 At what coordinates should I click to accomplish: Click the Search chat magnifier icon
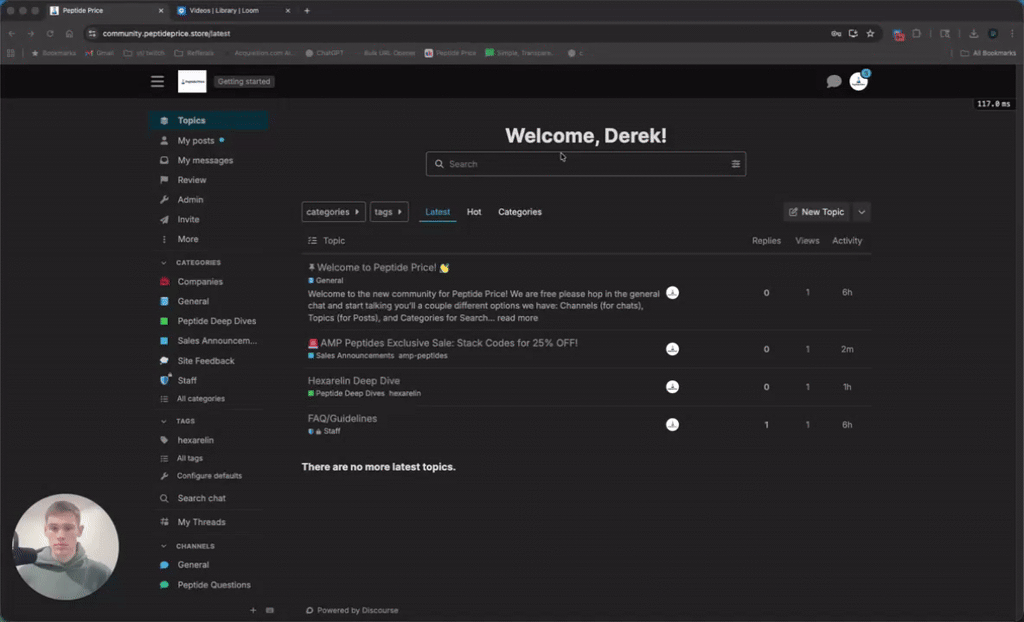[x=165, y=498]
